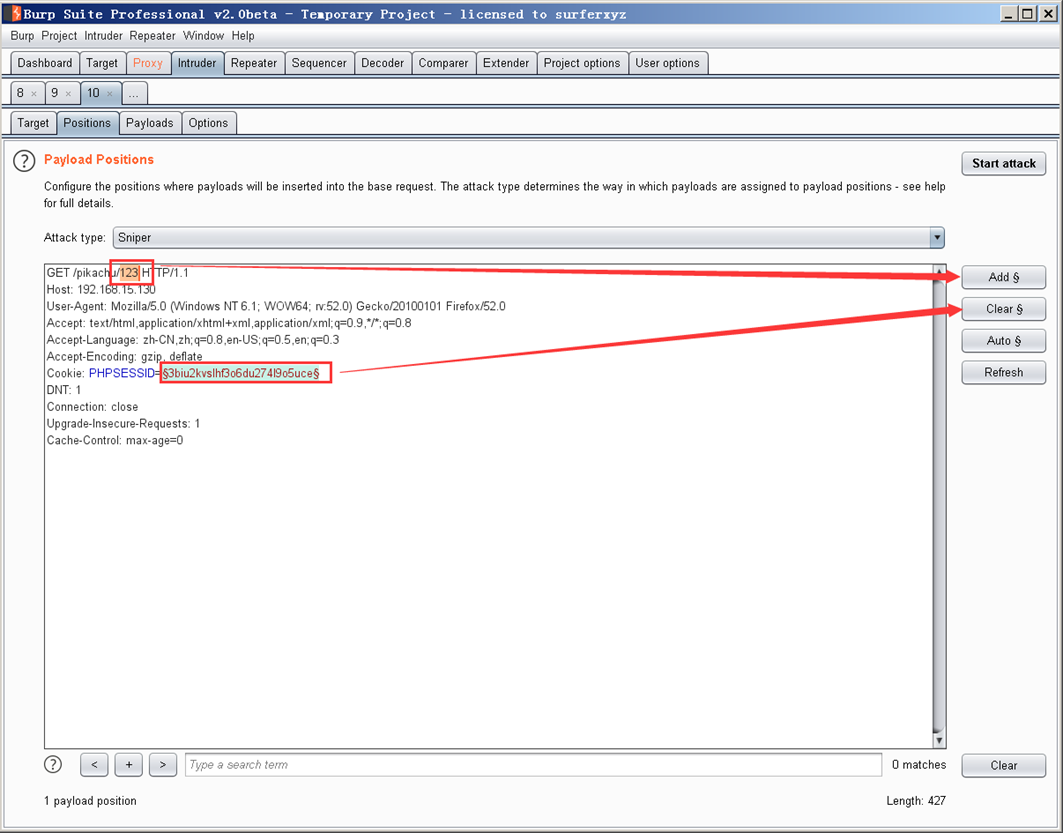Click the PHPSESSID cookie payload value
The height and width of the screenshot is (833, 1063).
click(x=241, y=373)
